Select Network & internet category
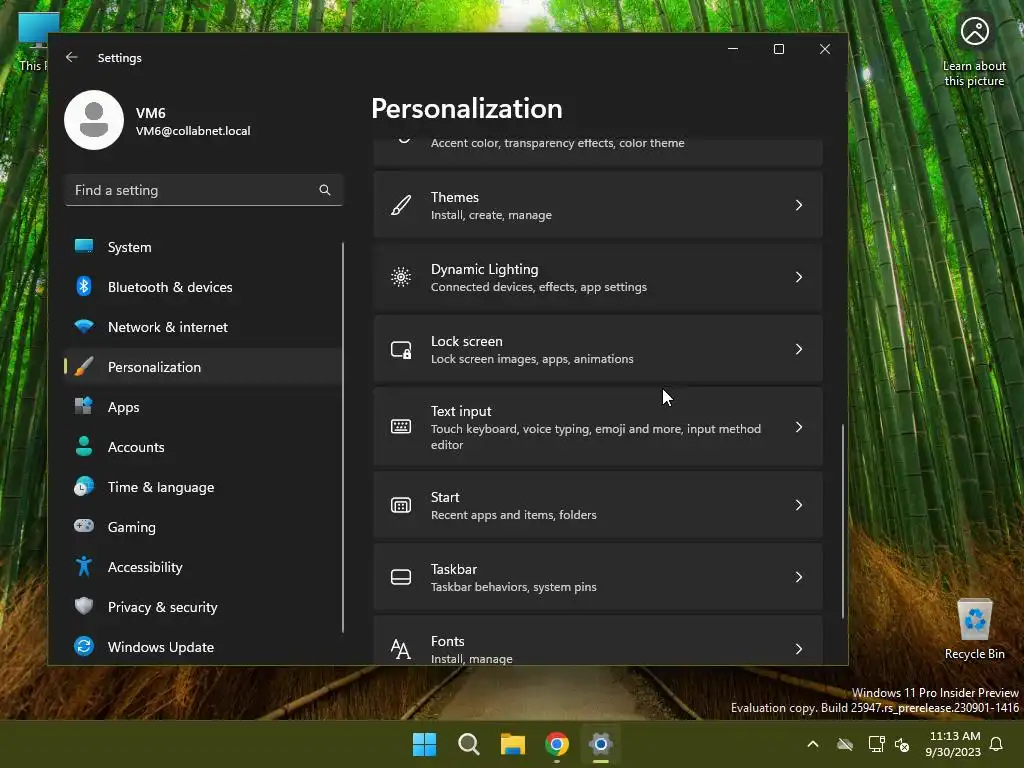This screenshot has width=1024, height=768. pyautogui.click(x=203, y=327)
